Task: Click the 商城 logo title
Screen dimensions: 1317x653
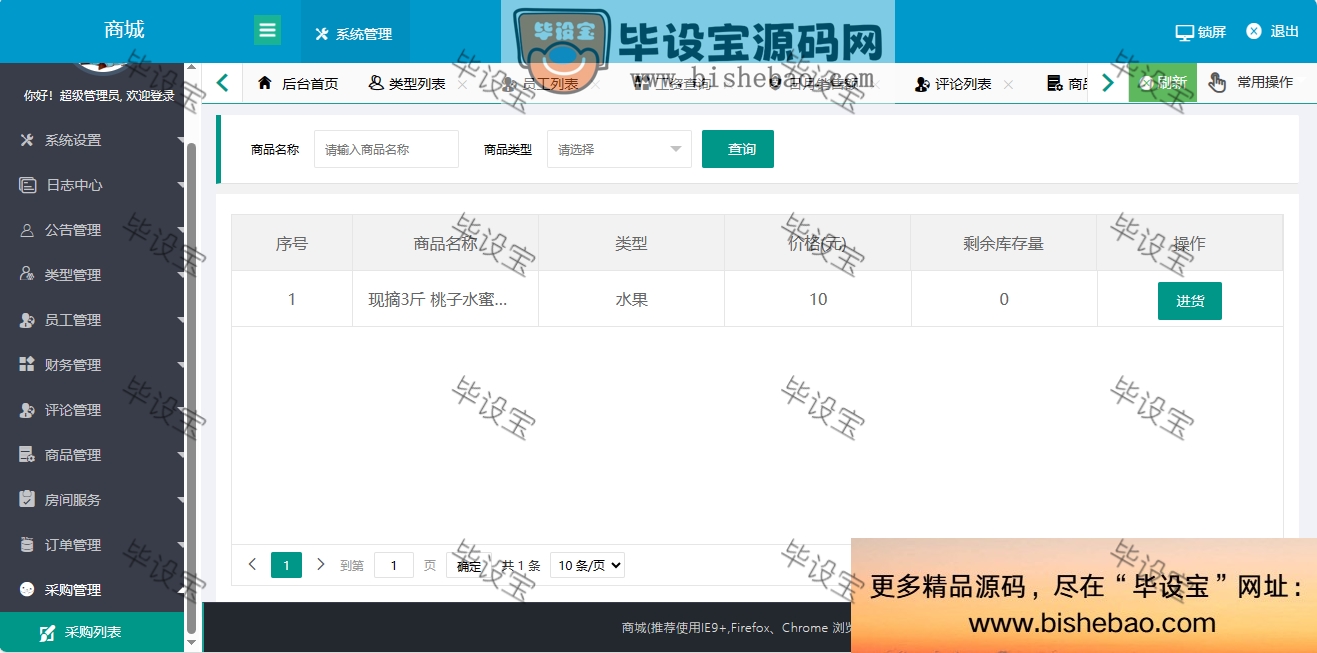Action: pos(124,30)
